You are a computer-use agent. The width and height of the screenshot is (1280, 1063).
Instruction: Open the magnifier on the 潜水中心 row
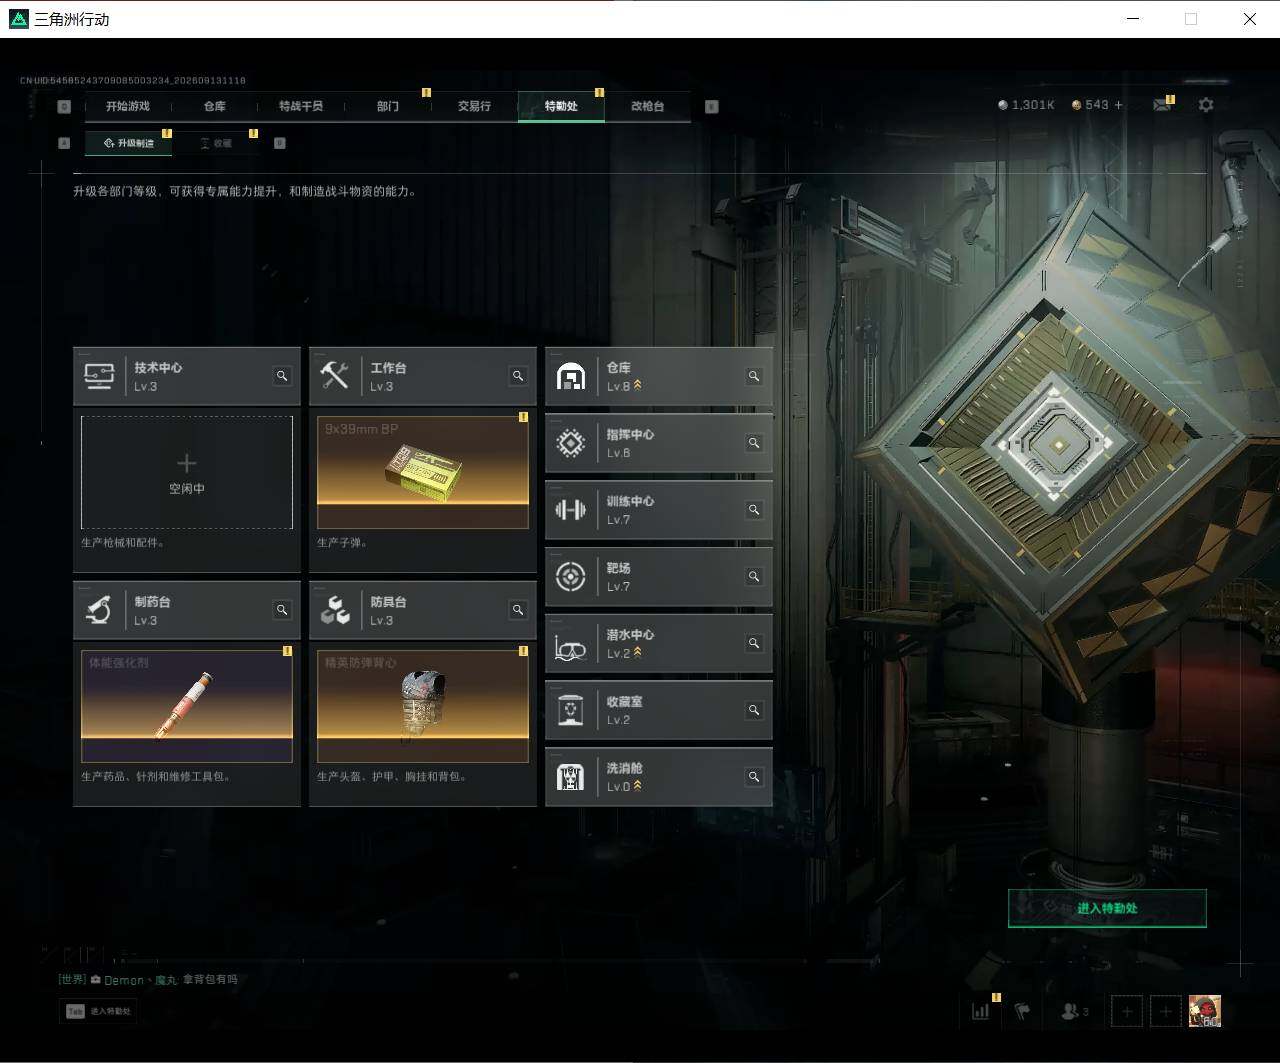(x=754, y=644)
